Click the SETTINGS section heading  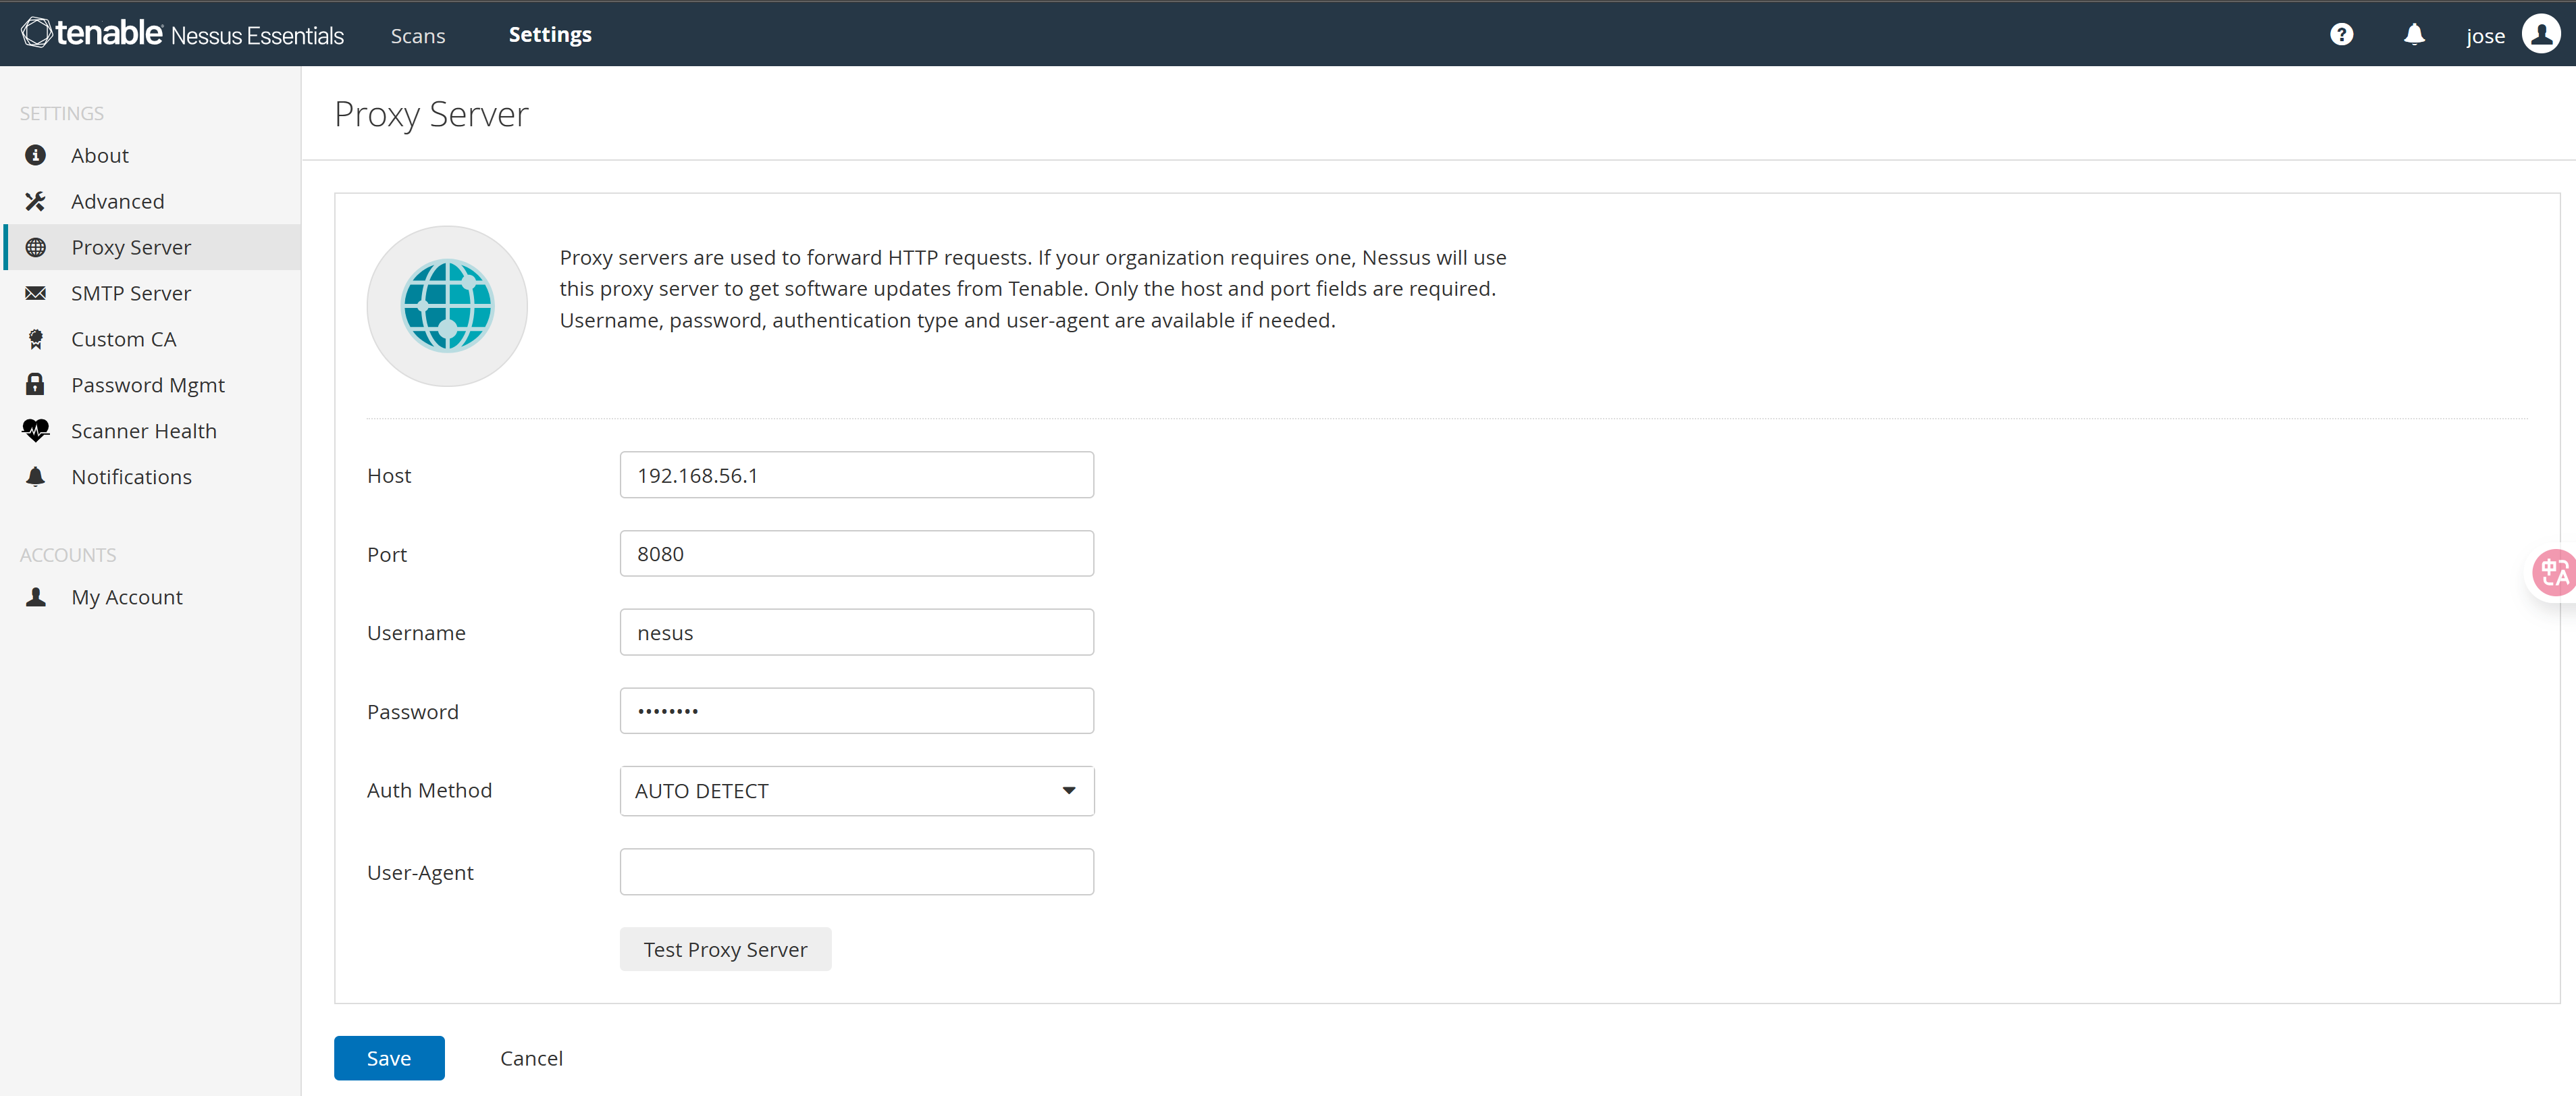[x=62, y=113]
